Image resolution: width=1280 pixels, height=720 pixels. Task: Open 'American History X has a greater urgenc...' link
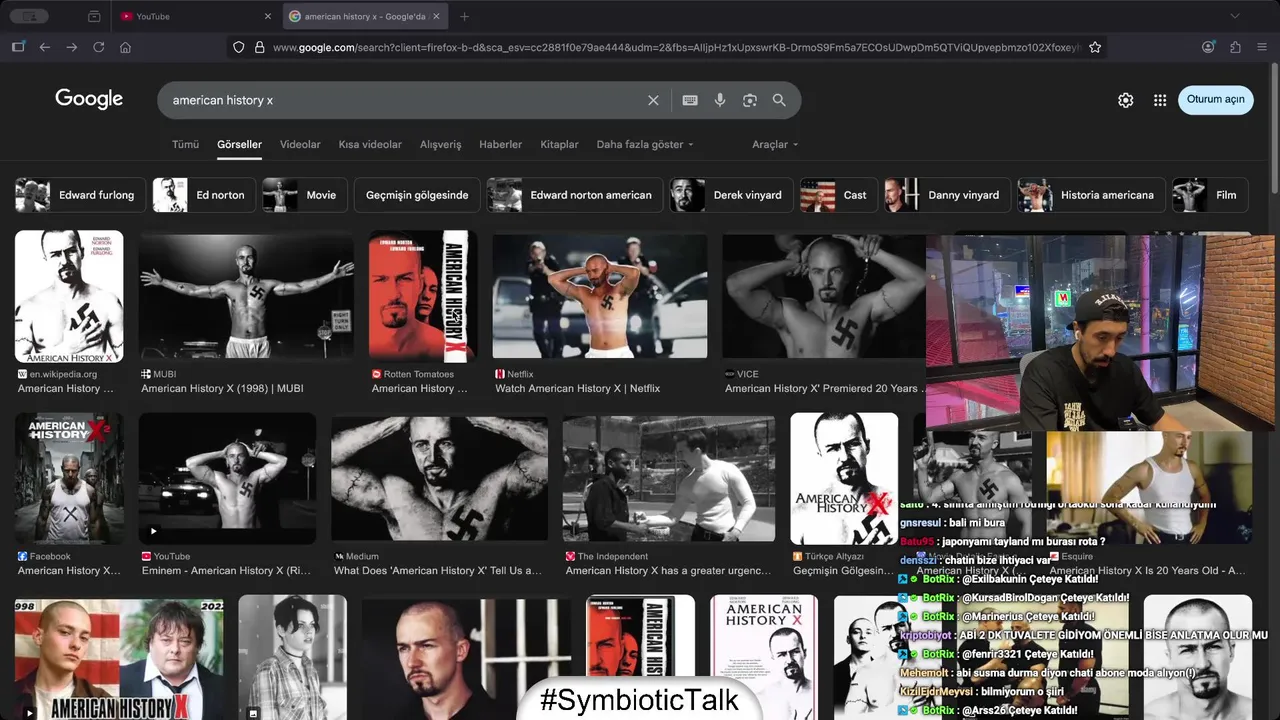coord(669,570)
